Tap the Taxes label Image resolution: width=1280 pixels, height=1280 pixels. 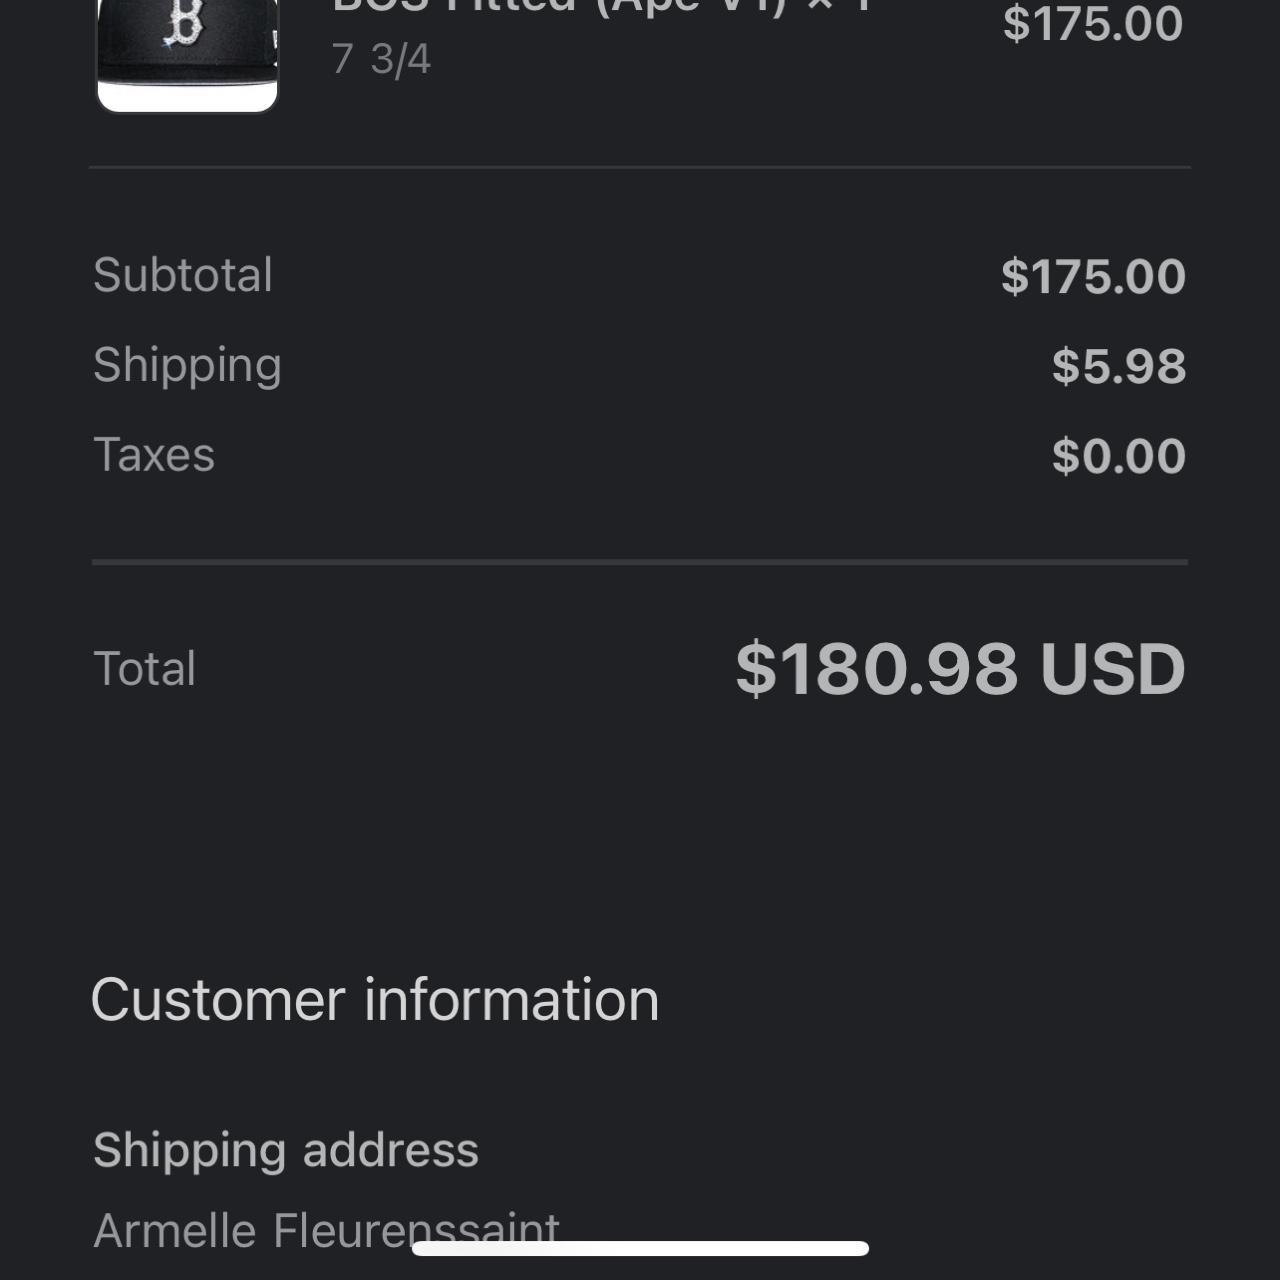(154, 455)
